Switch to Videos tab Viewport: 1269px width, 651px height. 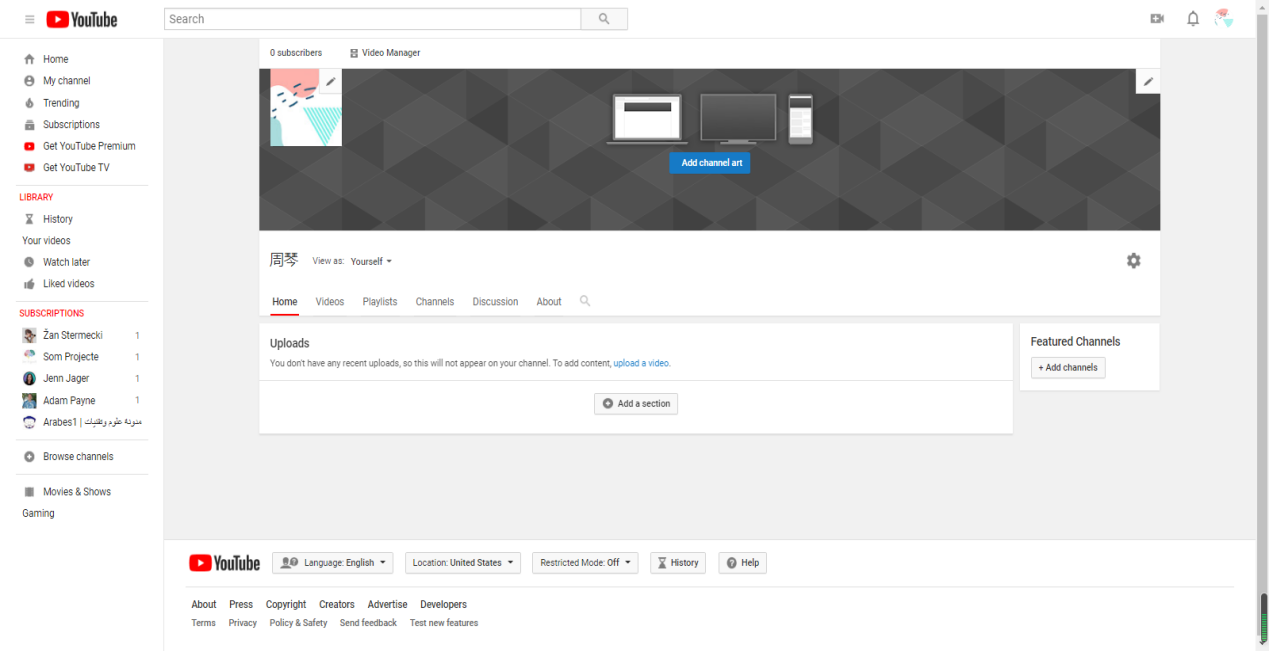[x=330, y=302]
